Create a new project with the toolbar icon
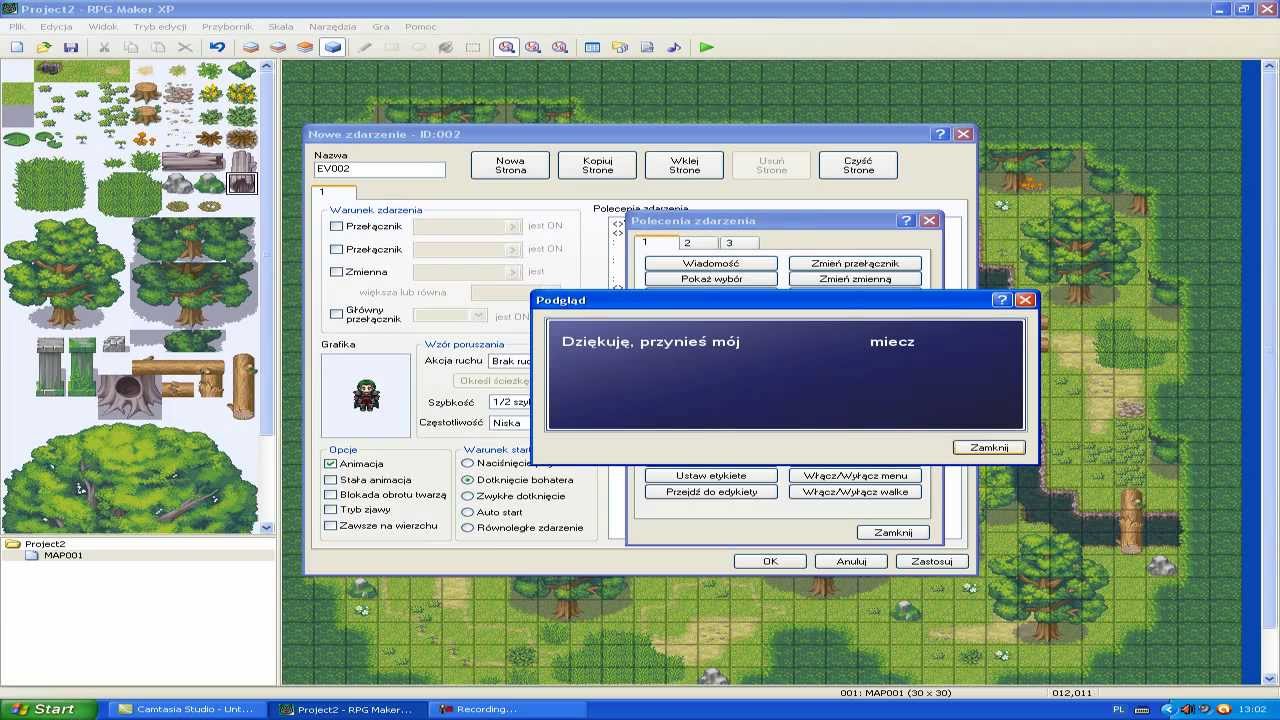The height and width of the screenshot is (720, 1280). point(17,47)
